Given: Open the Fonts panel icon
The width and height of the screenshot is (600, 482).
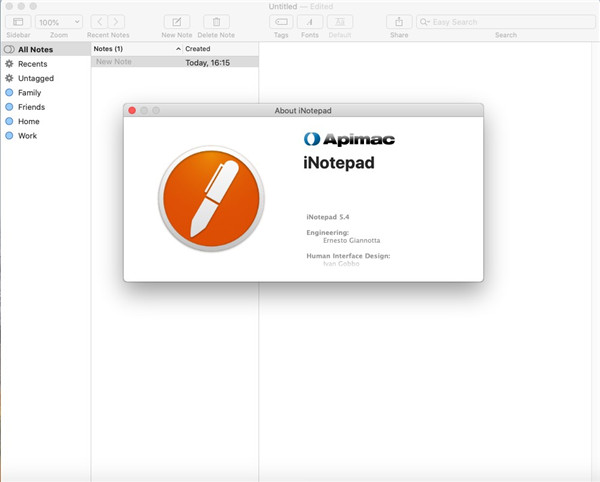Looking at the screenshot, I should pos(310,21).
